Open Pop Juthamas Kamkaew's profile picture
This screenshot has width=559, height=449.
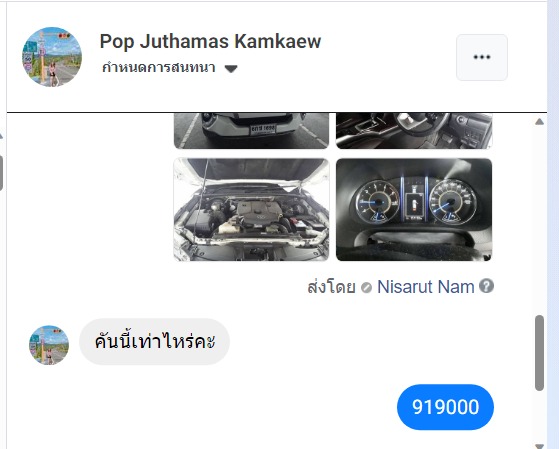[52, 57]
